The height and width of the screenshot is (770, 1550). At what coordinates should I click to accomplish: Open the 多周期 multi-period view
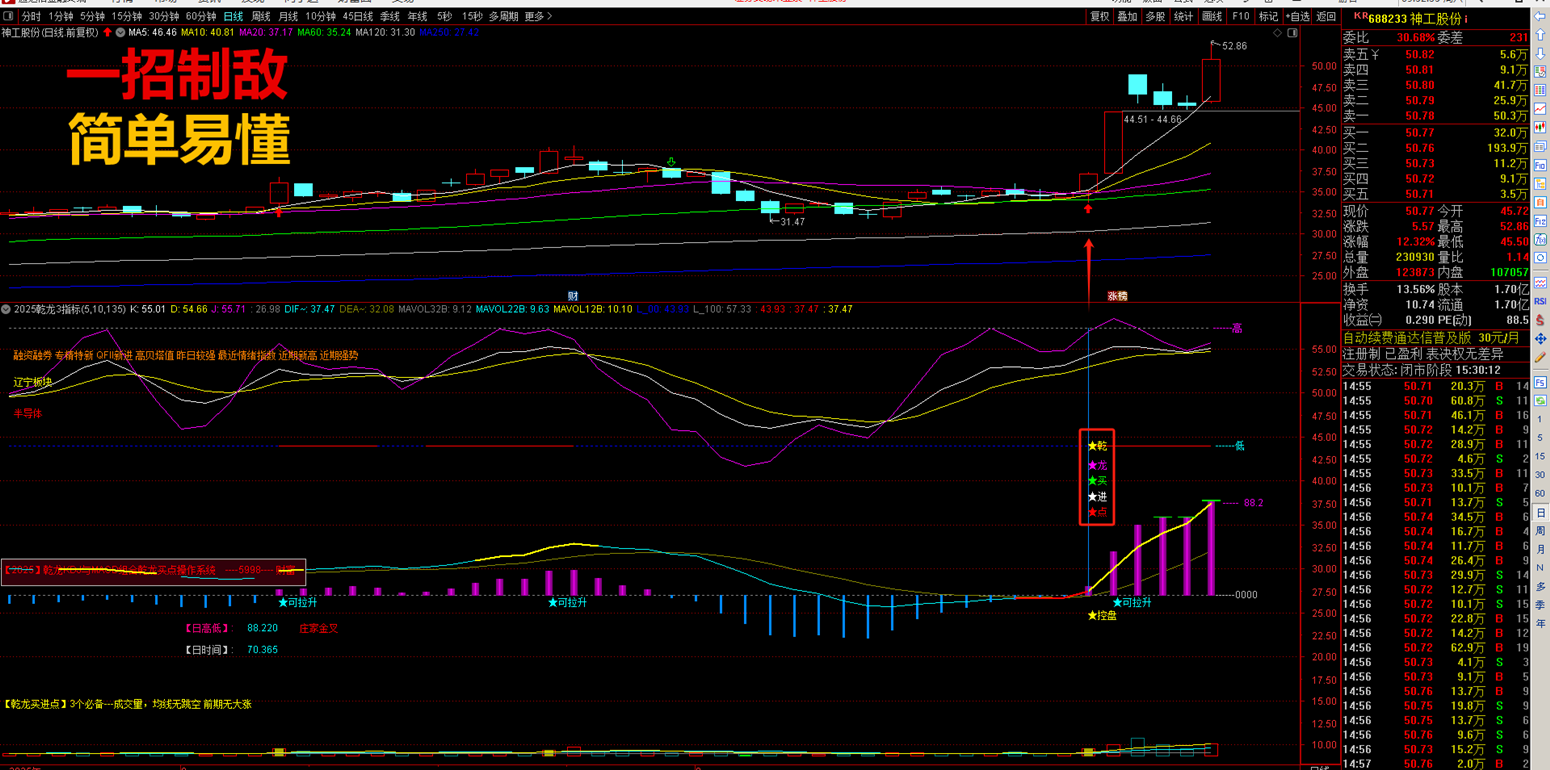504,16
